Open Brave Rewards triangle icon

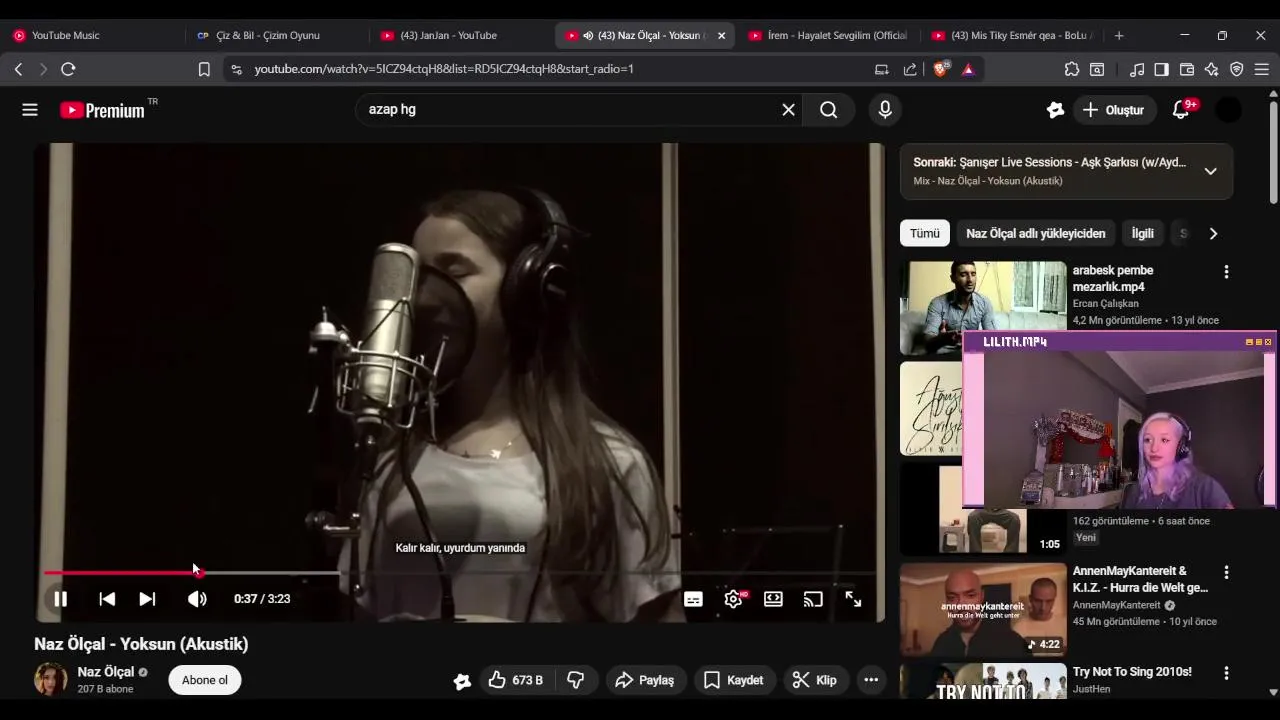[x=968, y=69]
